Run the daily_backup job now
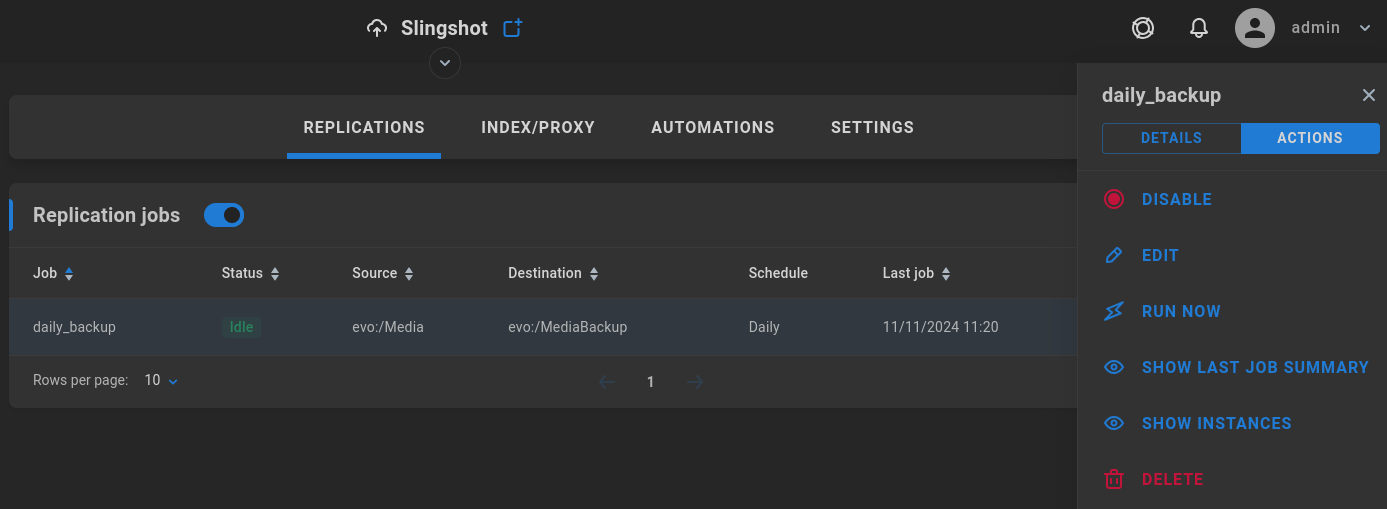This screenshot has width=1387, height=509. [x=1181, y=311]
